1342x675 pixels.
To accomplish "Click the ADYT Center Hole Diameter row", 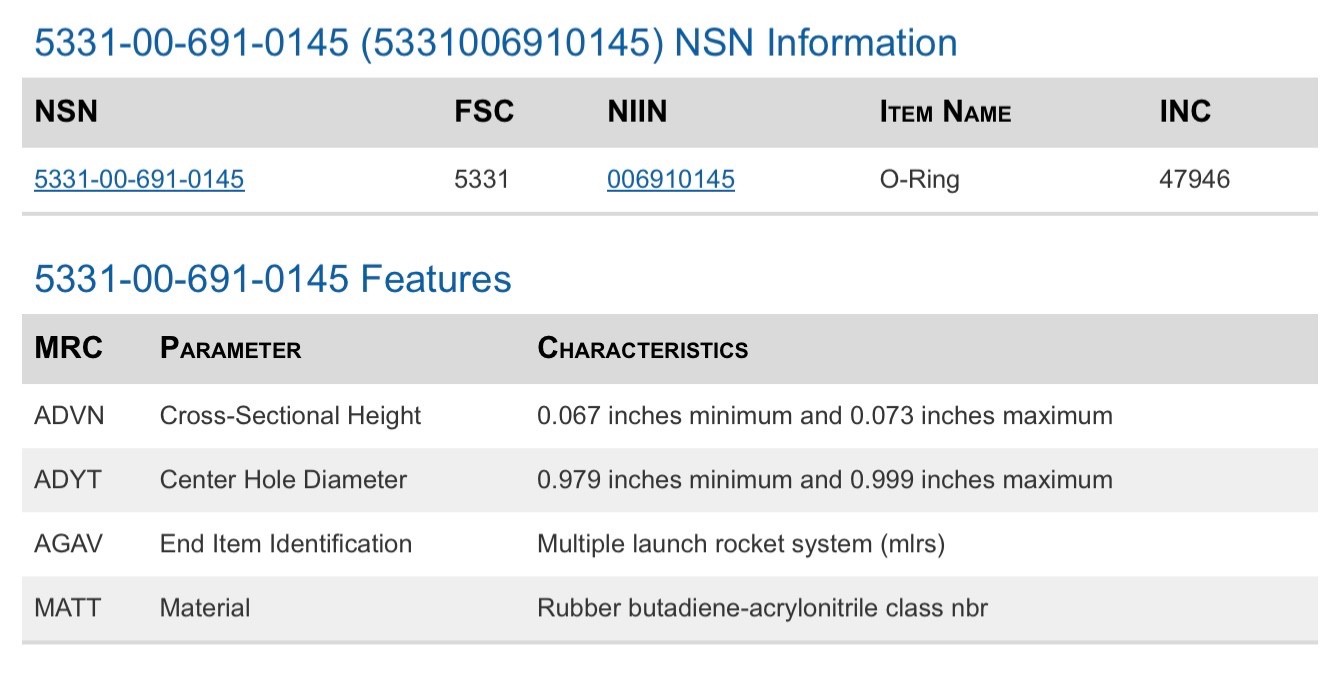I will pos(670,480).
